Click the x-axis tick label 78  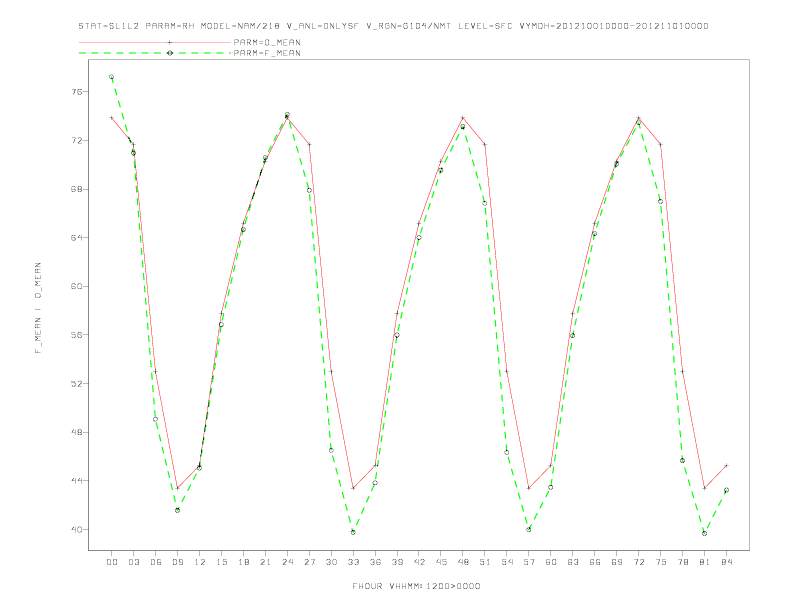[682, 562]
